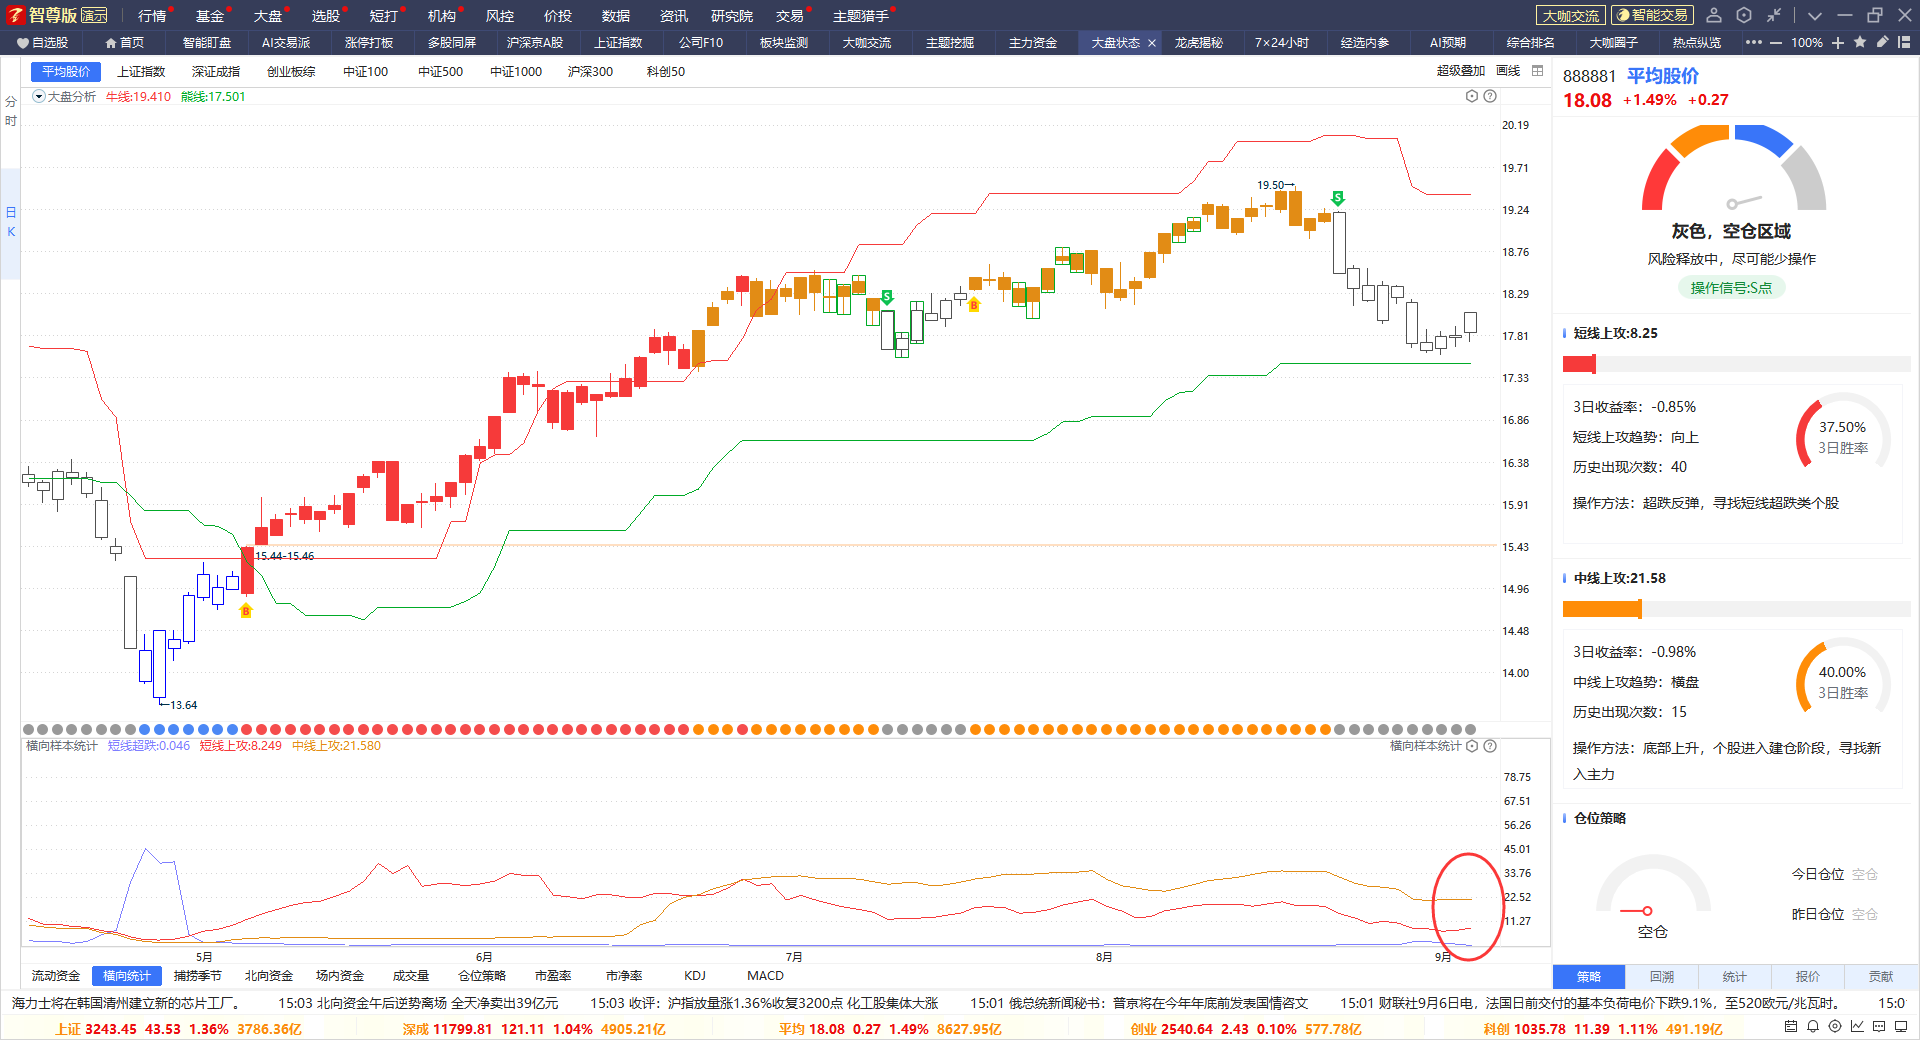1920x1040 pixels.
Task: Select the 科创50 index option
Action: [666, 72]
